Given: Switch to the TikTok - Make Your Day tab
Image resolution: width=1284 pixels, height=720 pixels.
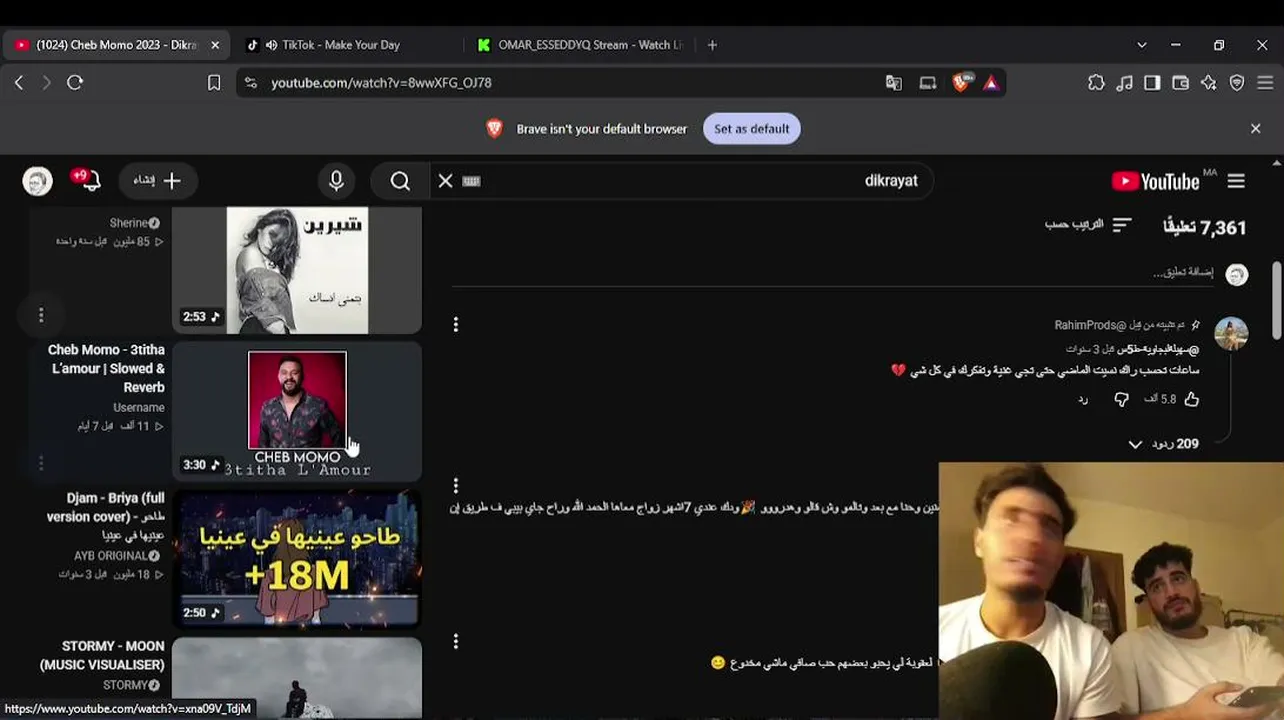Looking at the screenshot, I should [340, 45].
